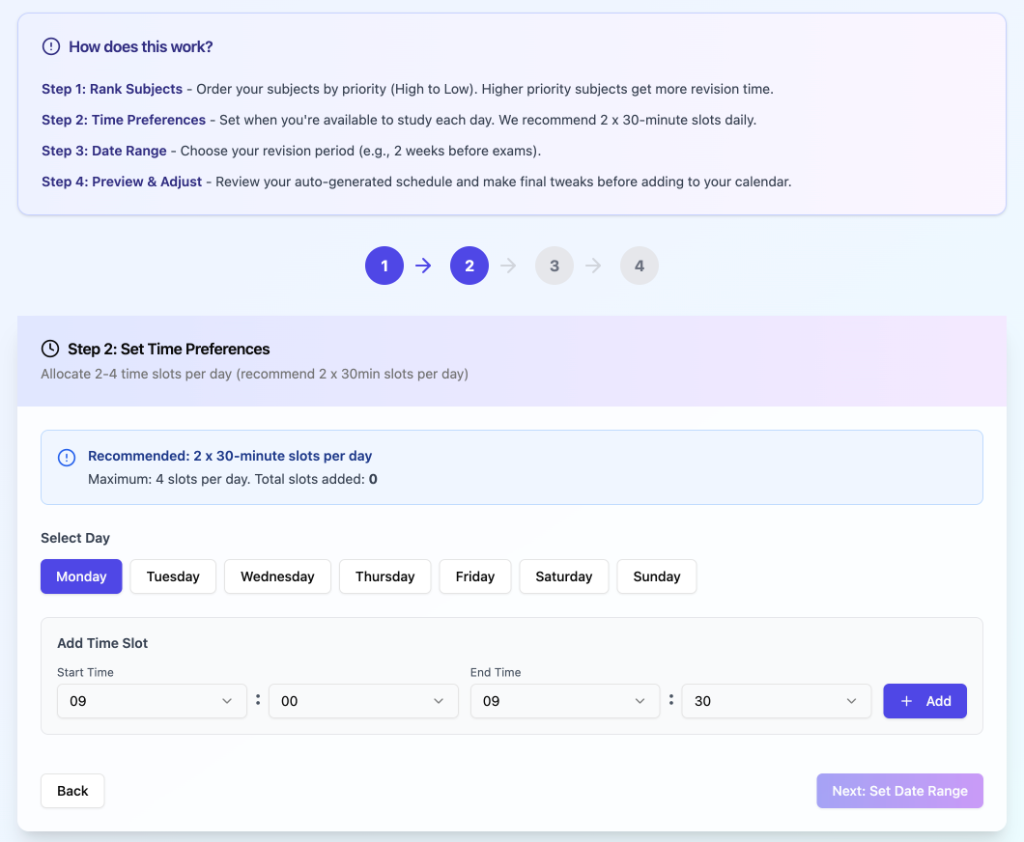Go back with the Back button
This screenshot has width=1024, height=842.
(x=72, y=790)
